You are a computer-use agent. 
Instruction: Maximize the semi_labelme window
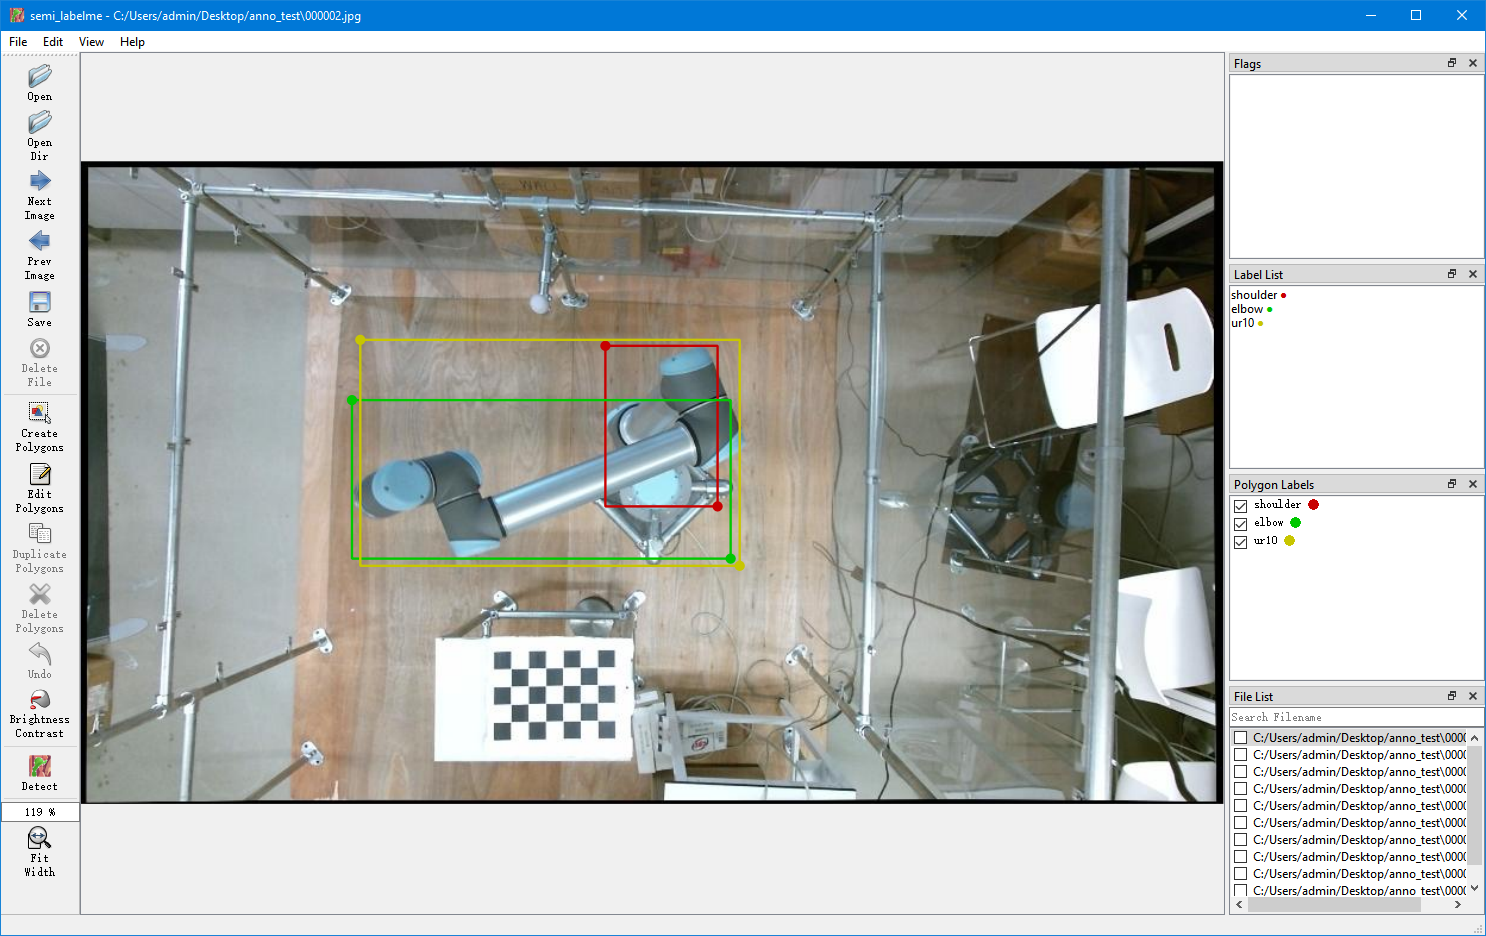tap(1416, 15)
